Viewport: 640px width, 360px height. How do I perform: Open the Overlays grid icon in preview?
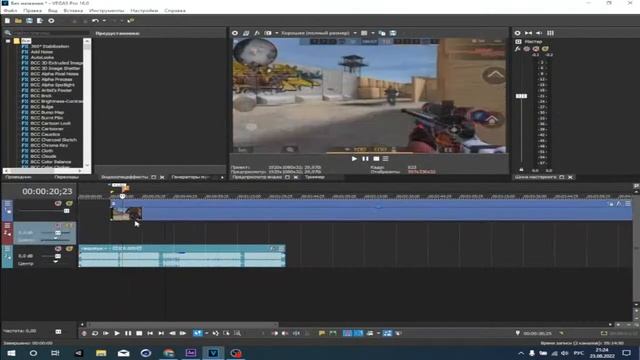pyautogui.click(x=364, y=33)
